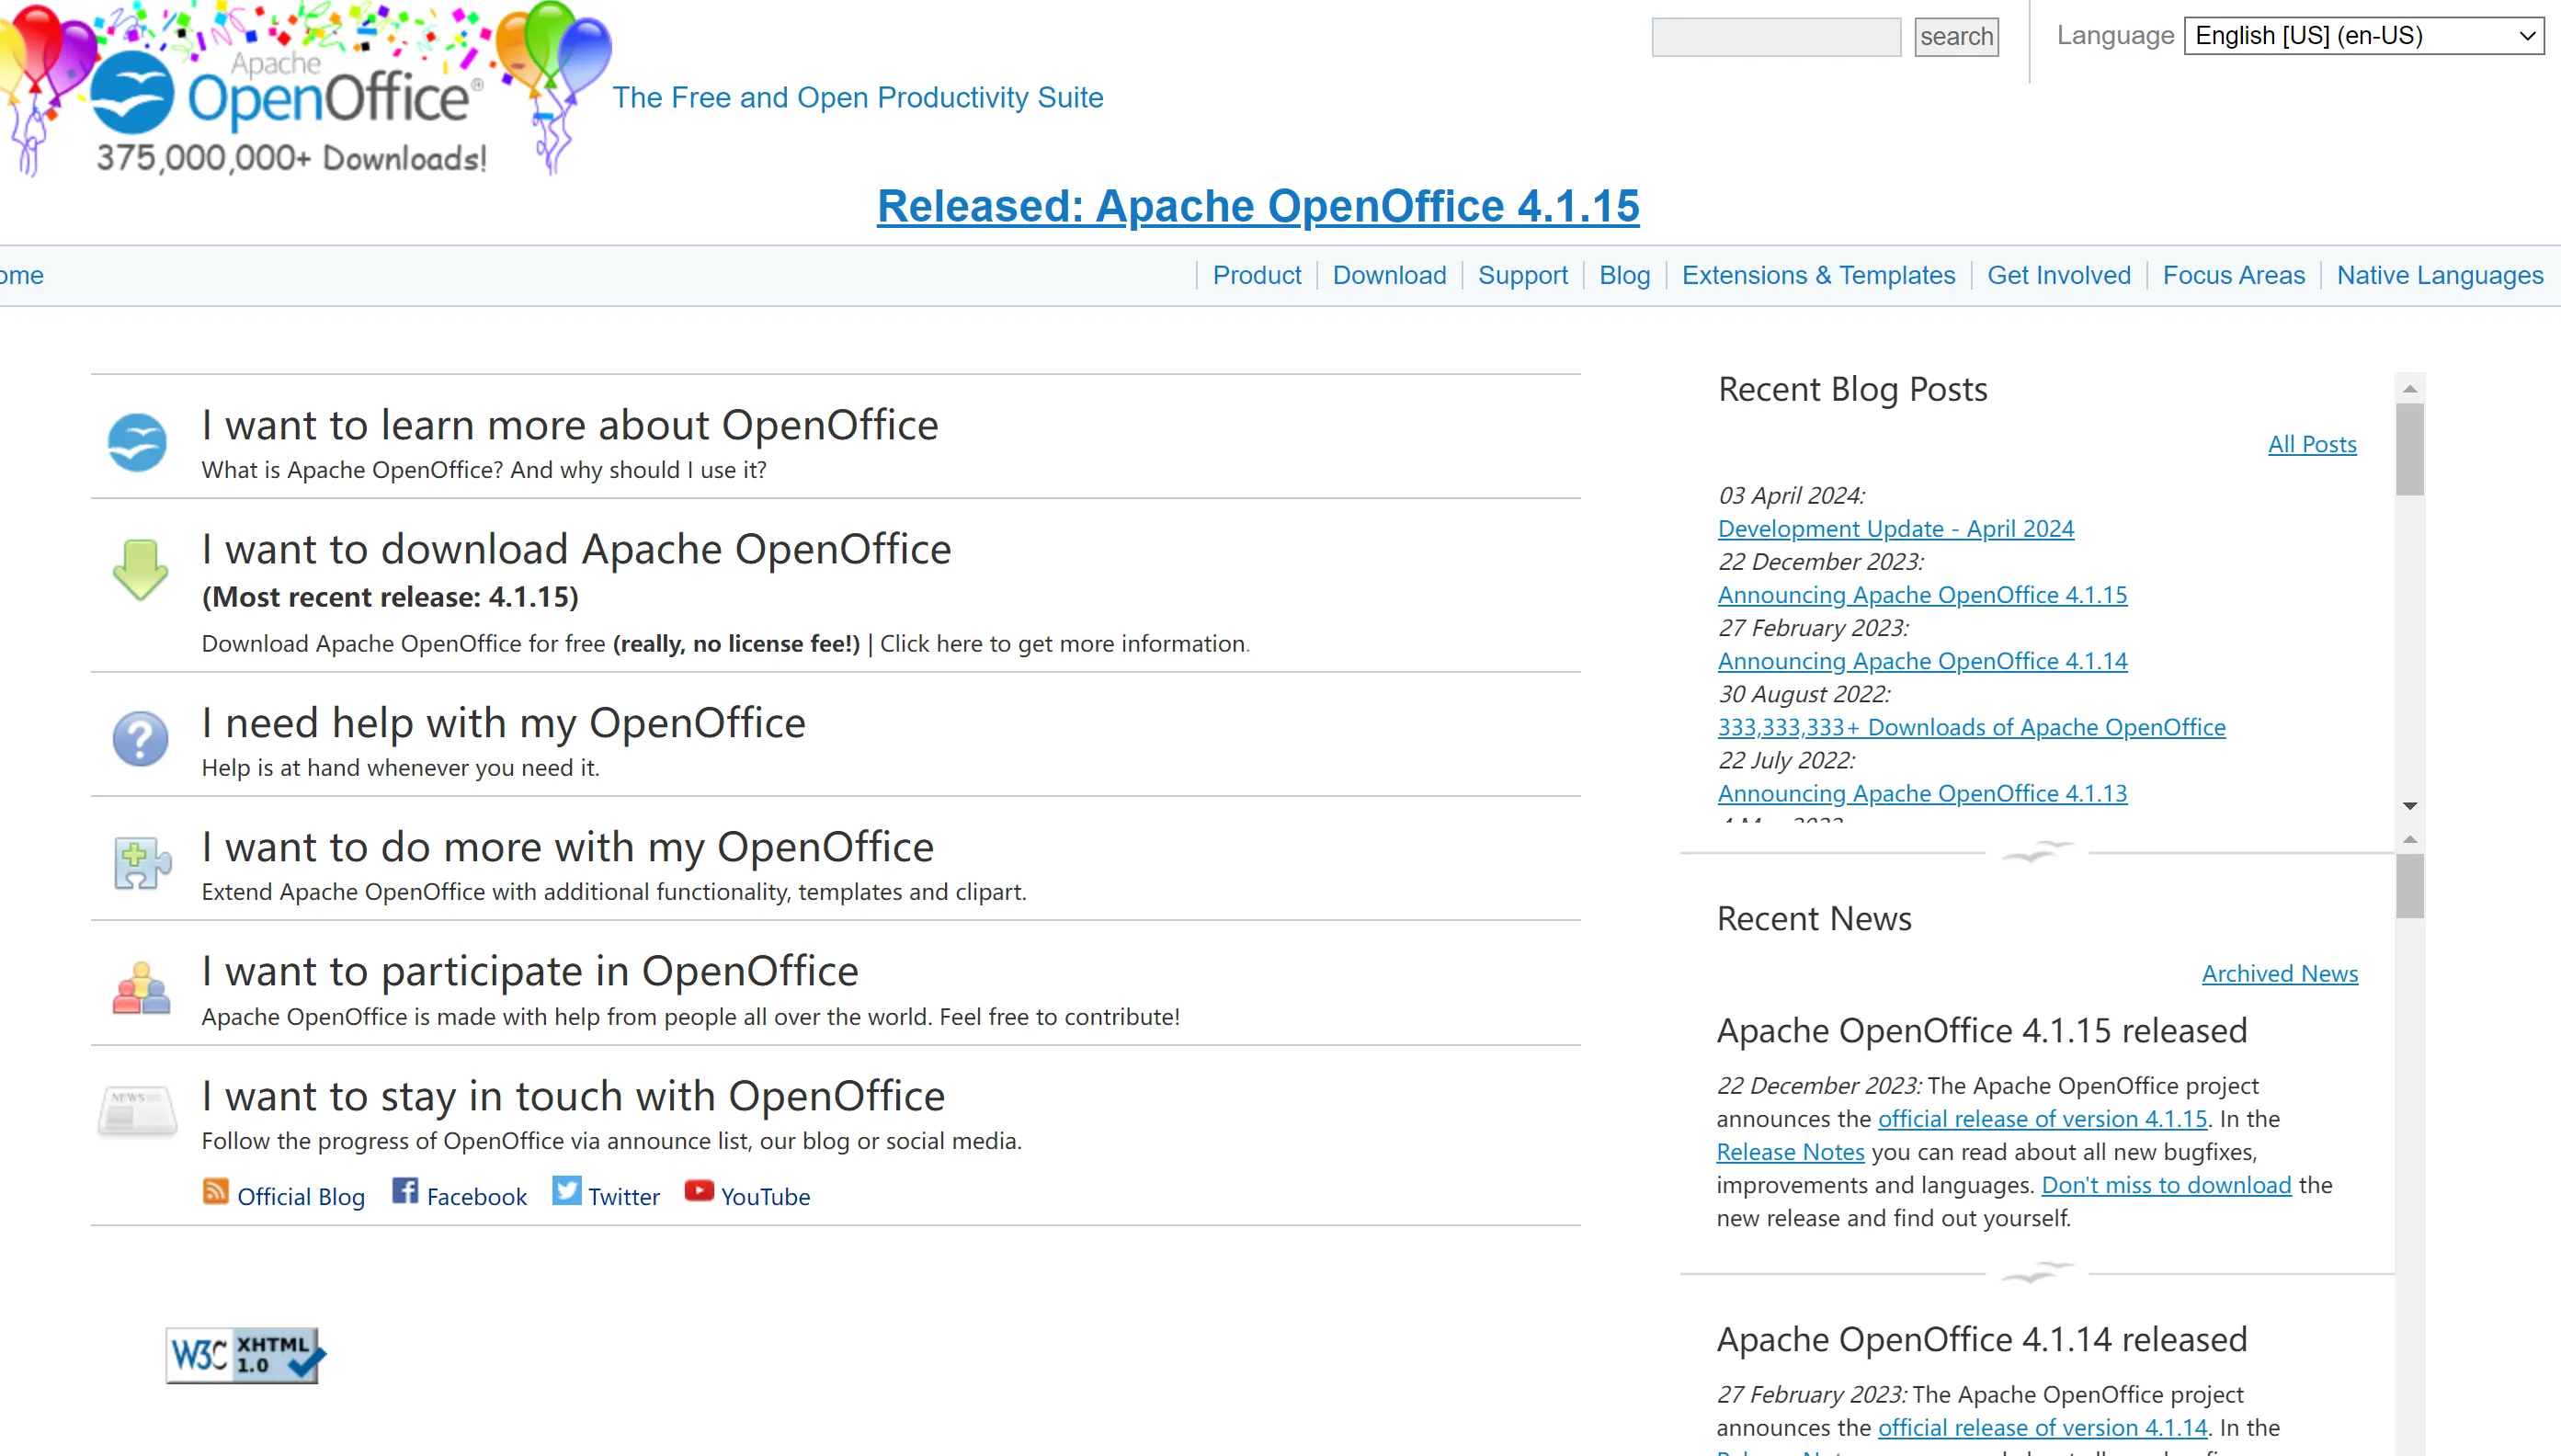Click the blue question mark help icon
Screen dimensions: 2561x1456
coord(140,739)
